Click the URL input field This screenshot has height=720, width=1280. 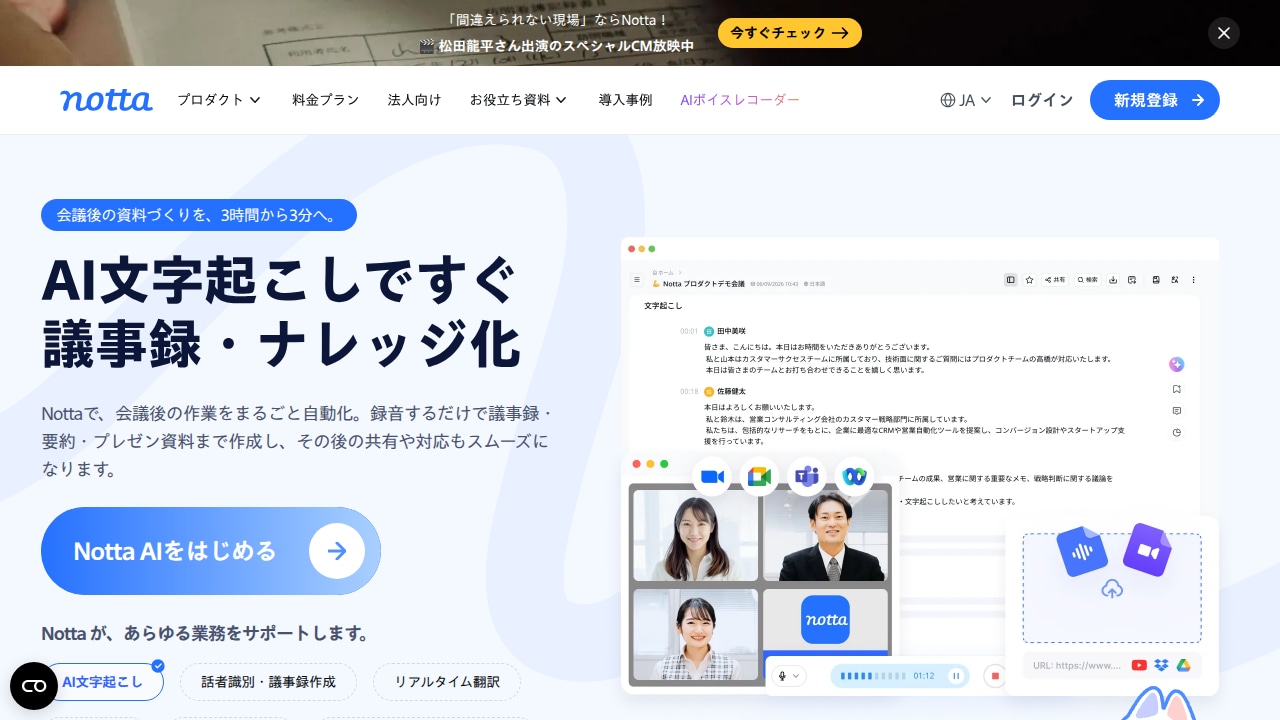point(1112,665)
